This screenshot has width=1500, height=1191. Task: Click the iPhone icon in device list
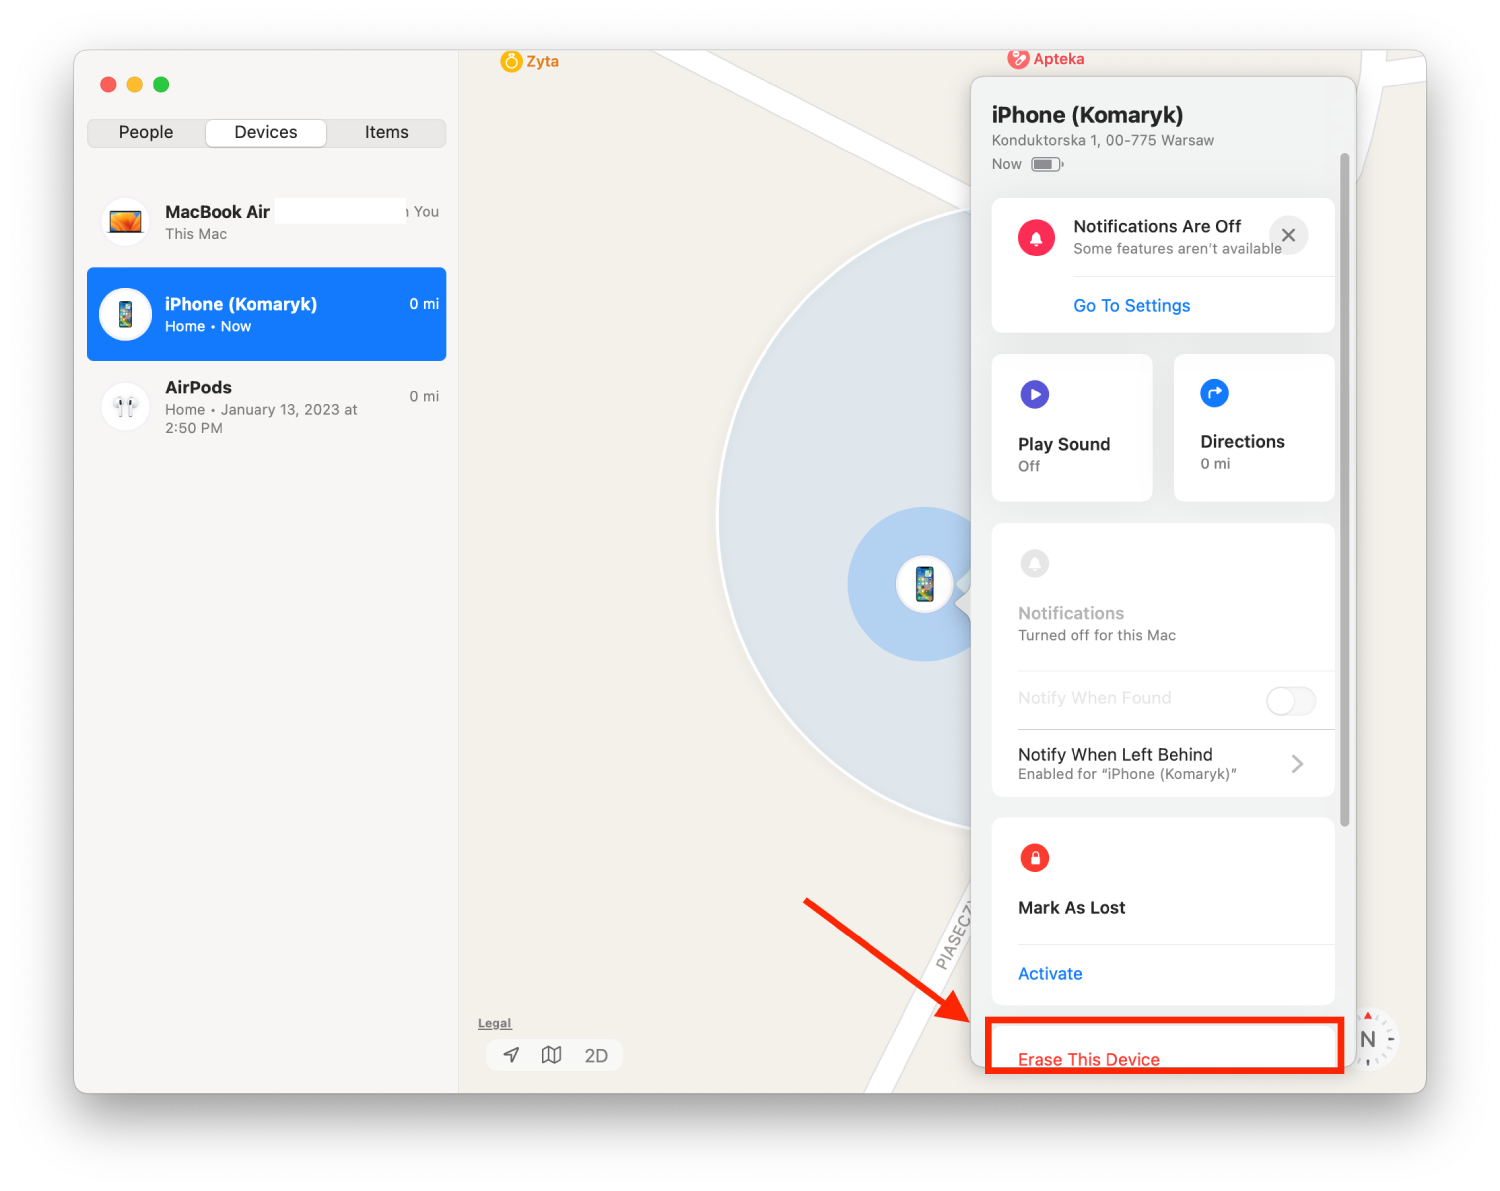pos(126,314)
